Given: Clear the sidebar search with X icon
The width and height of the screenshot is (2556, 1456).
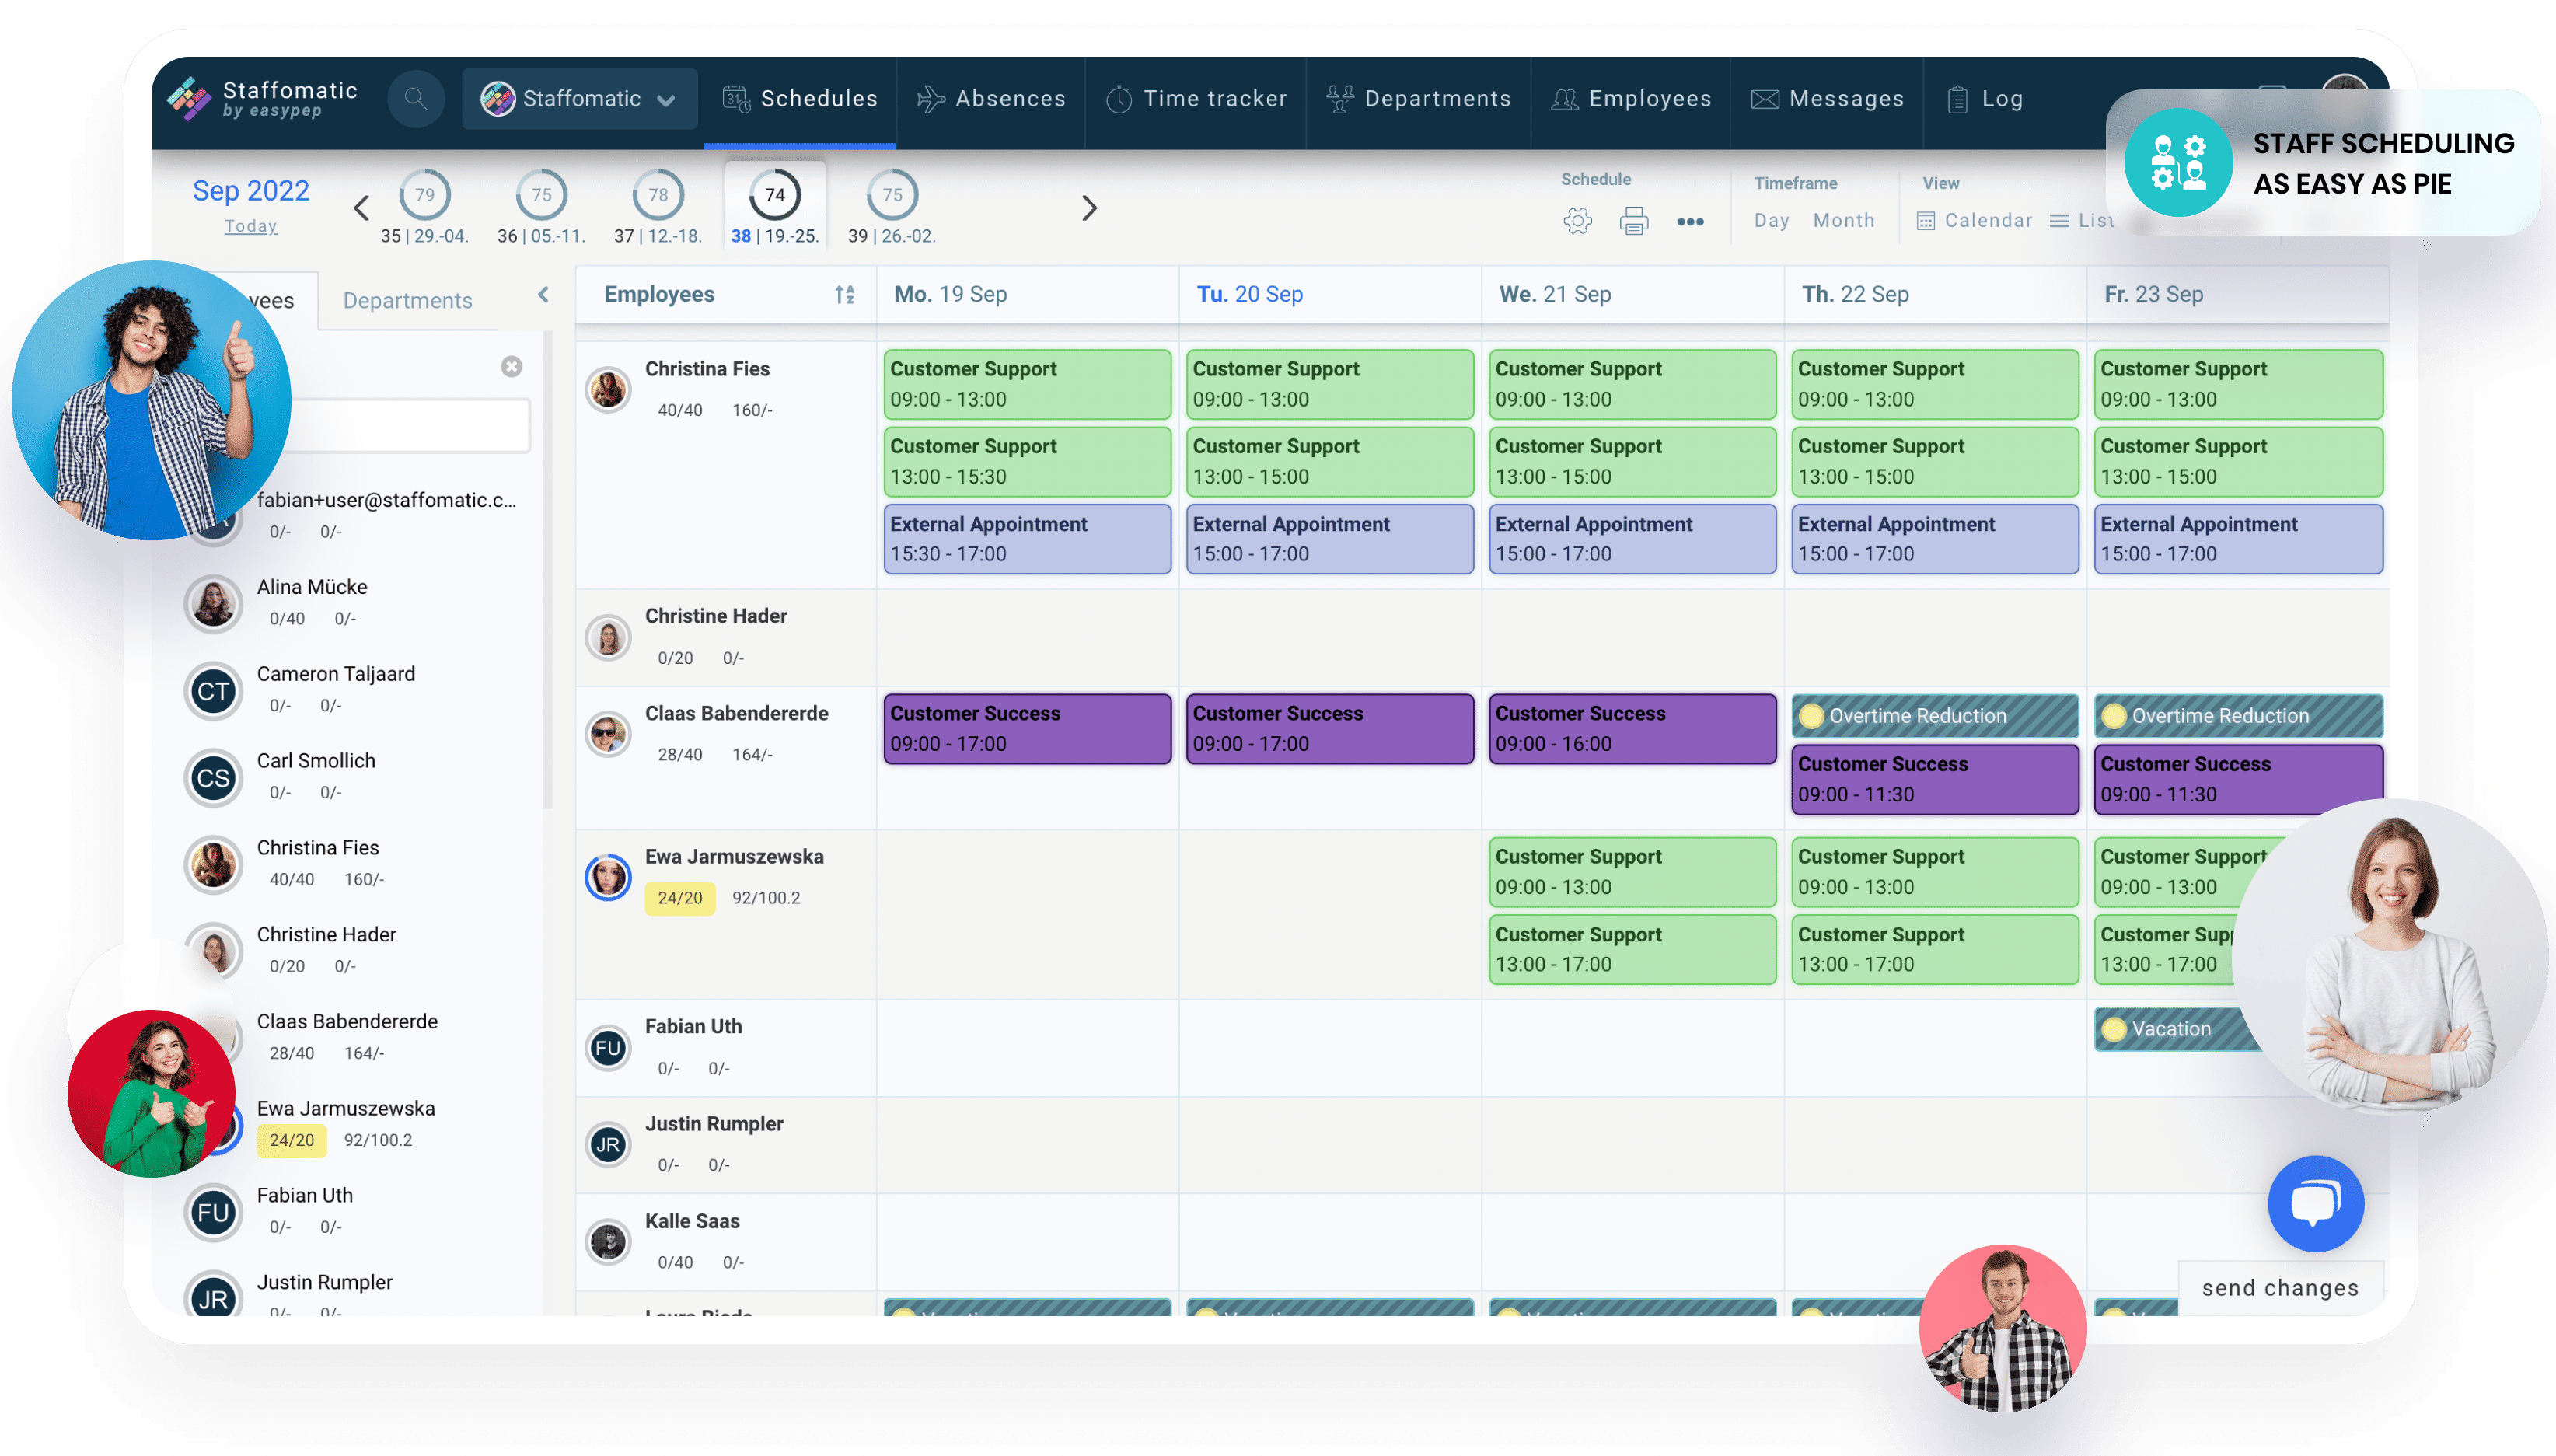Looking at the screenshot, I should 511,367.
